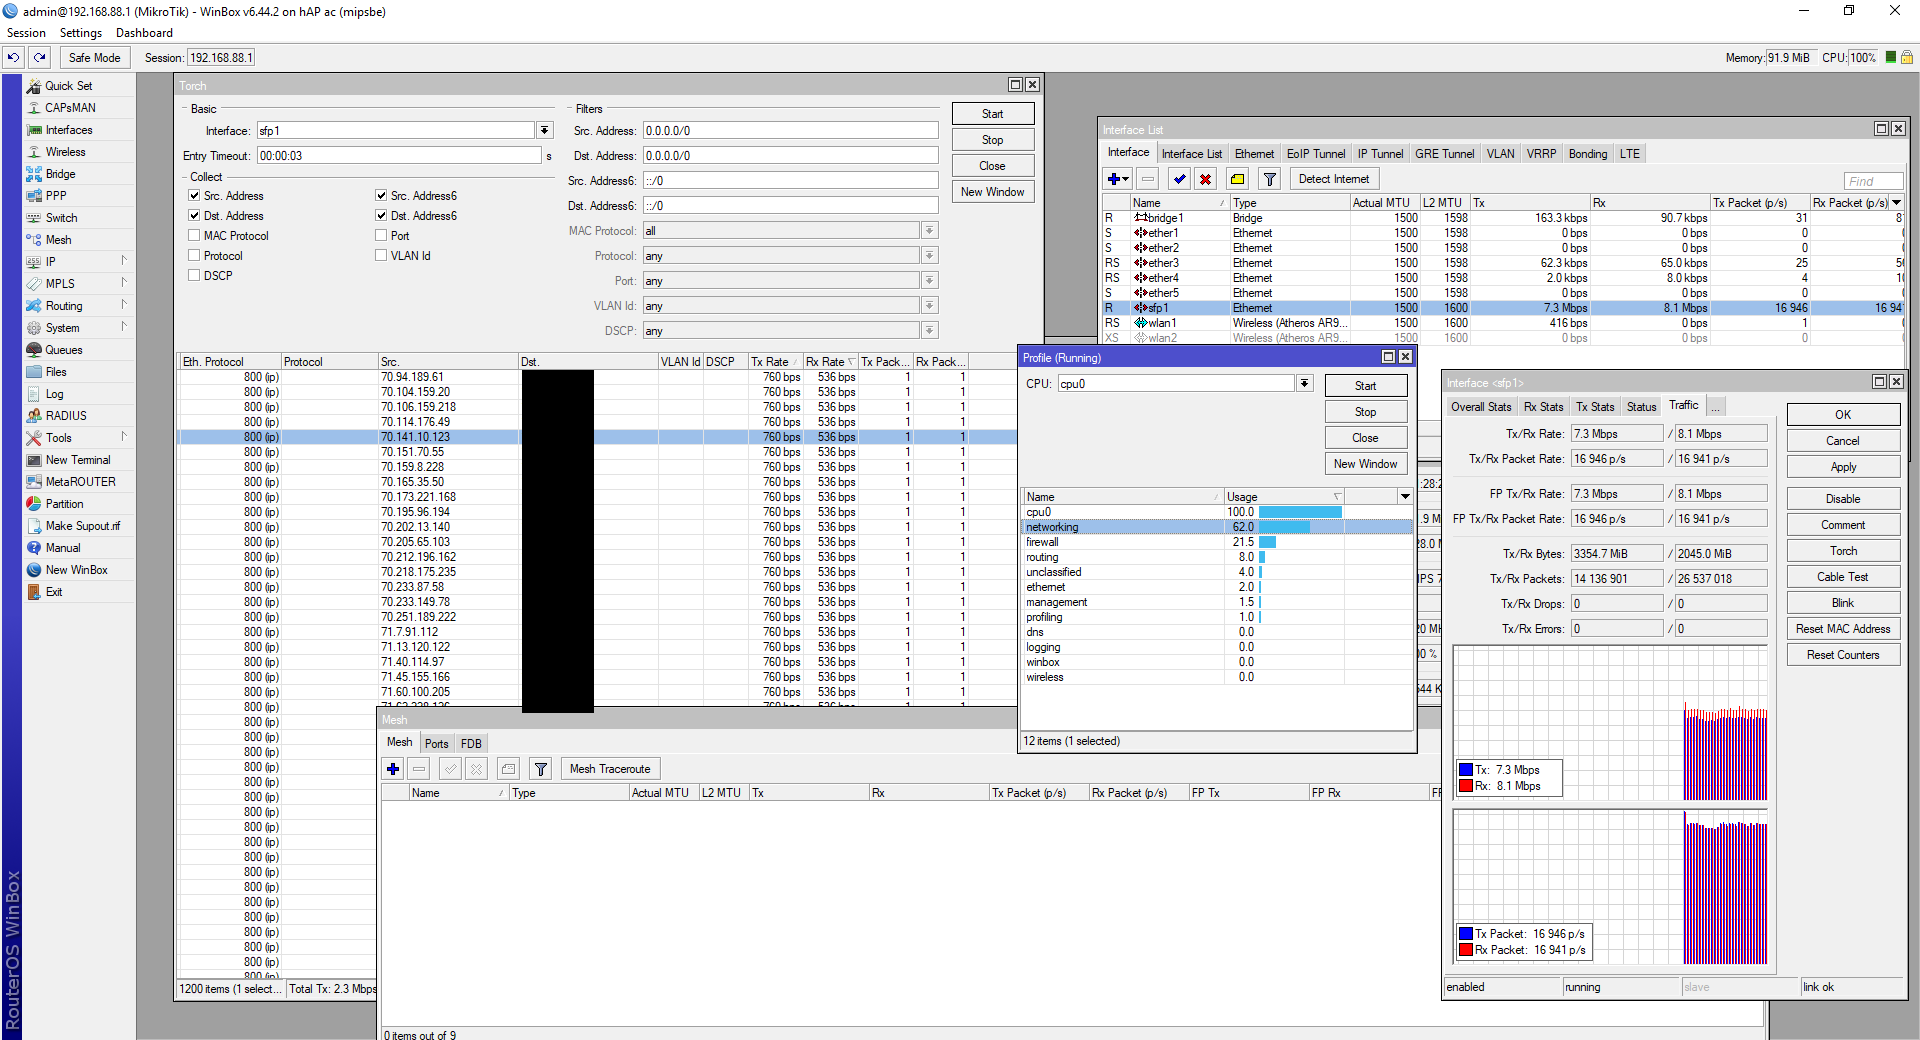This screenshot has height=1040, width=1920.
Task: Click the yellow comment icon in Interface List
Action: click(1237, 179)
